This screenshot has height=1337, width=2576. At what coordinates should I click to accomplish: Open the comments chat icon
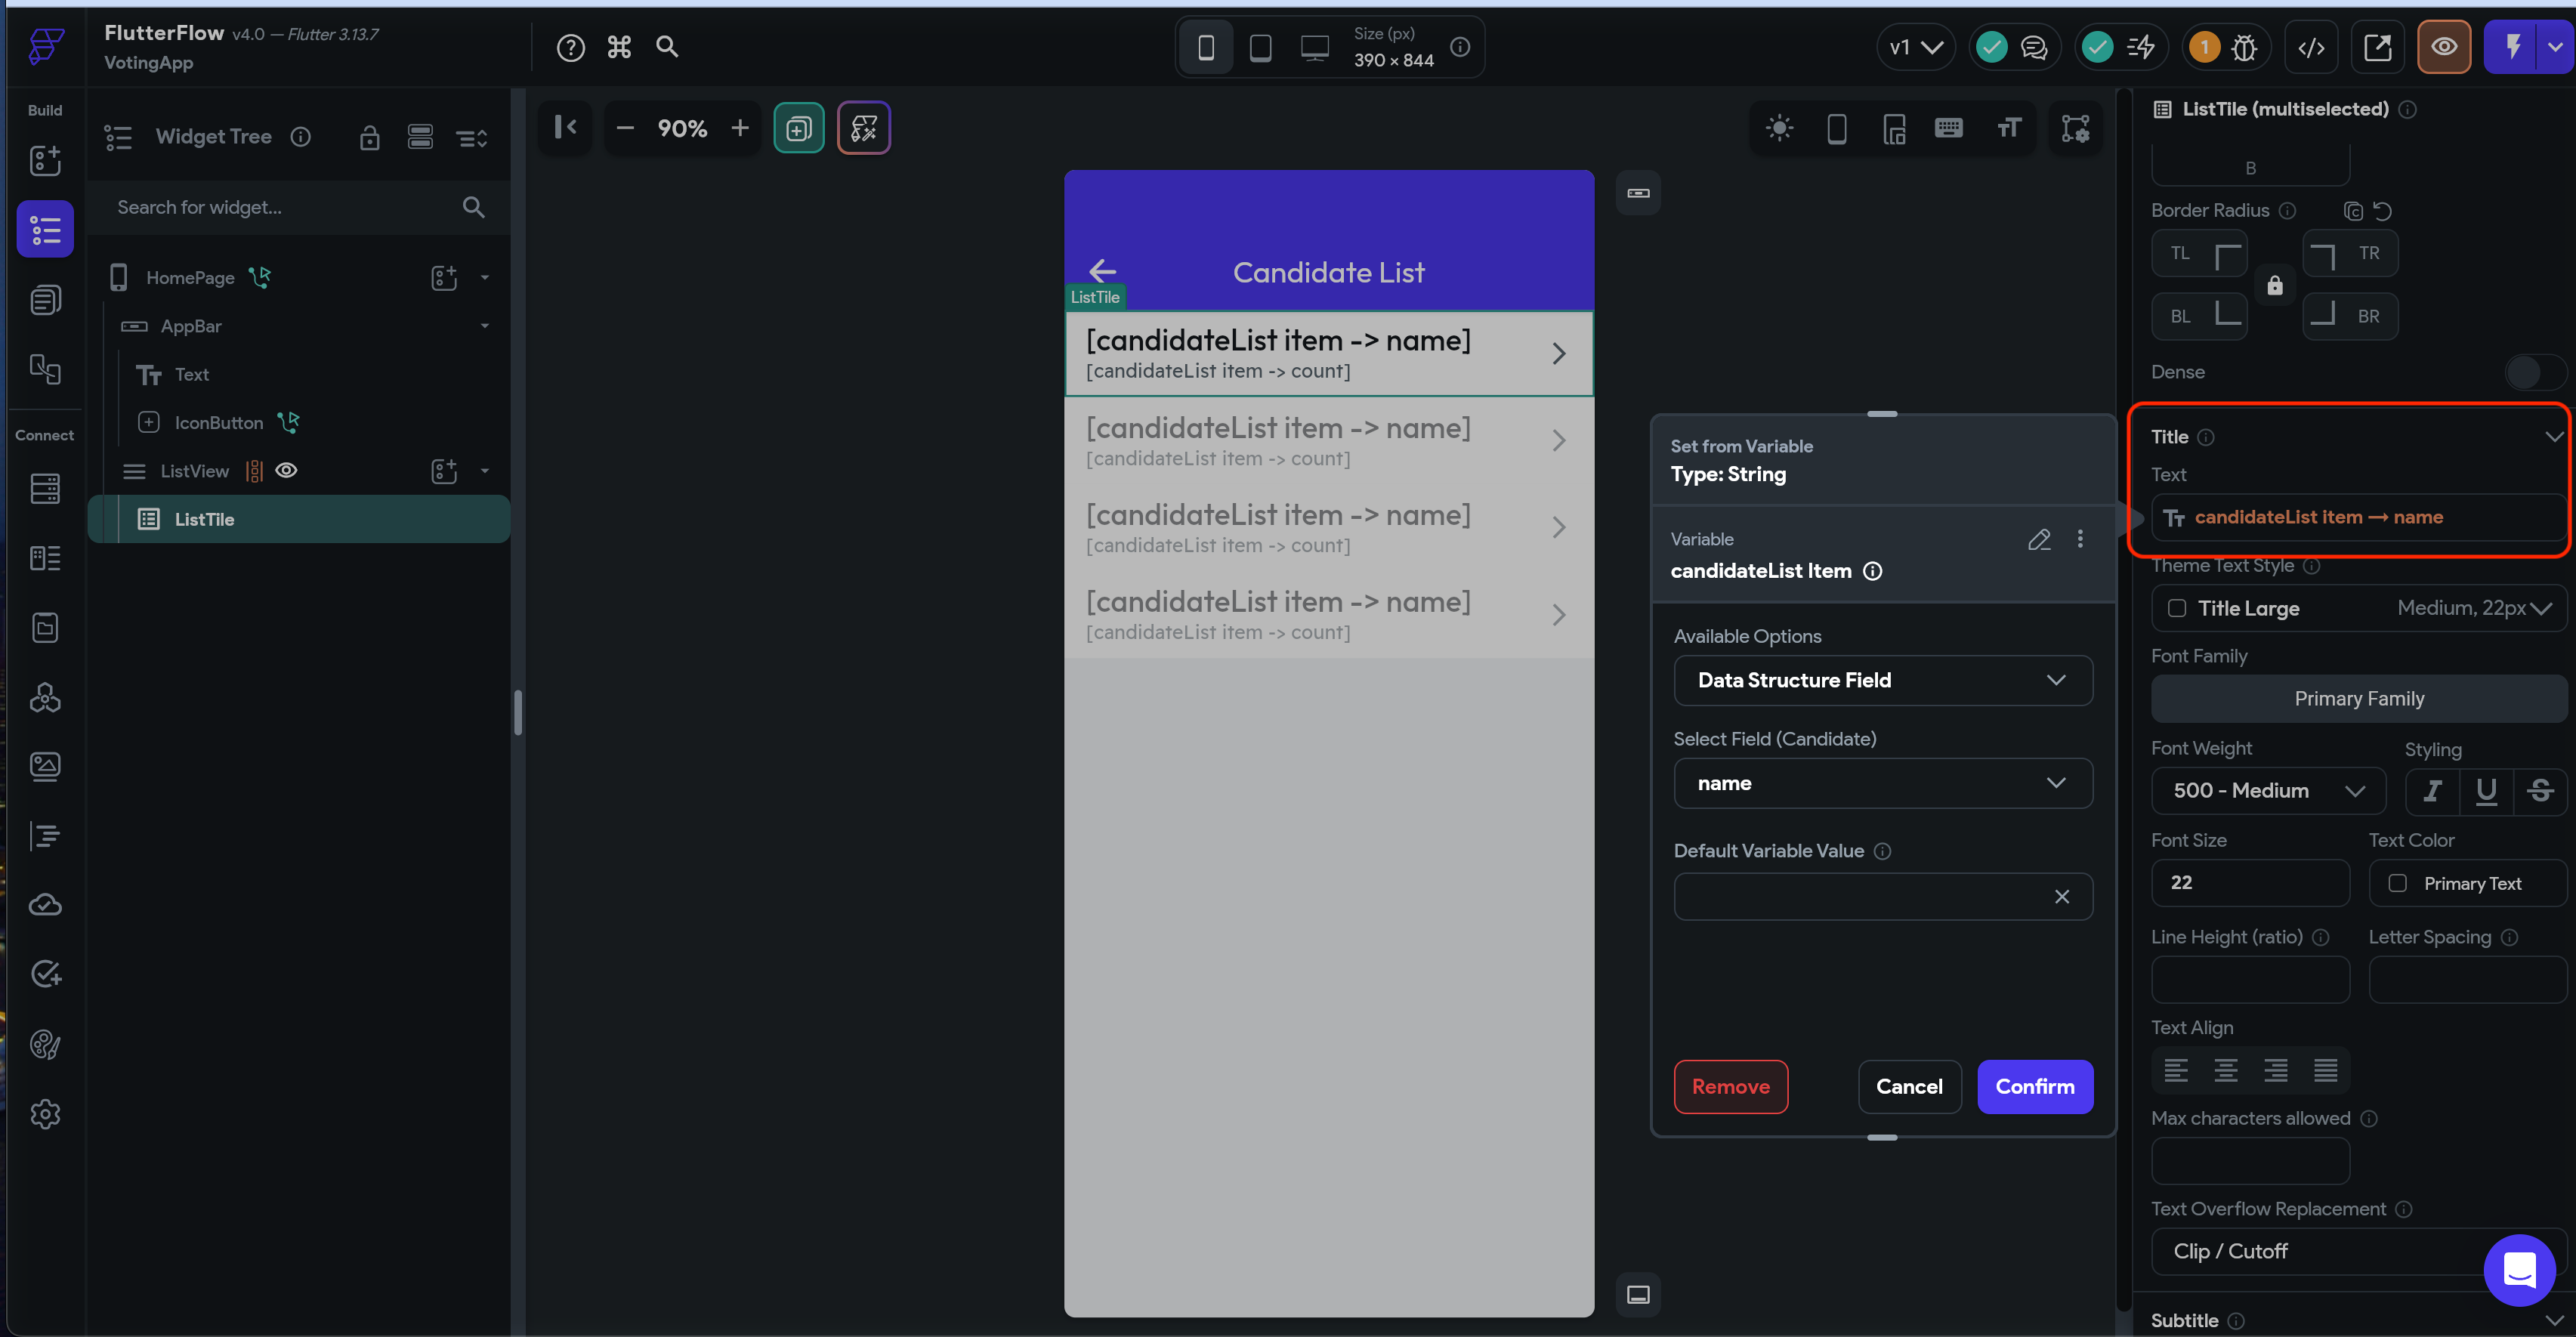click(2034, 47)
